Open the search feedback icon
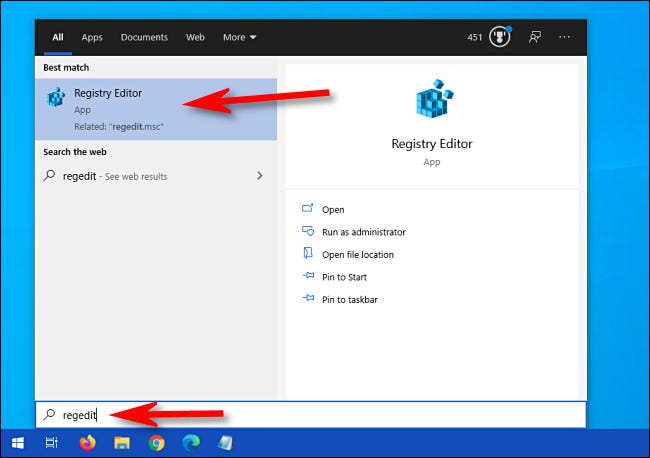650x458 pixels. click(x=534, y=37)
